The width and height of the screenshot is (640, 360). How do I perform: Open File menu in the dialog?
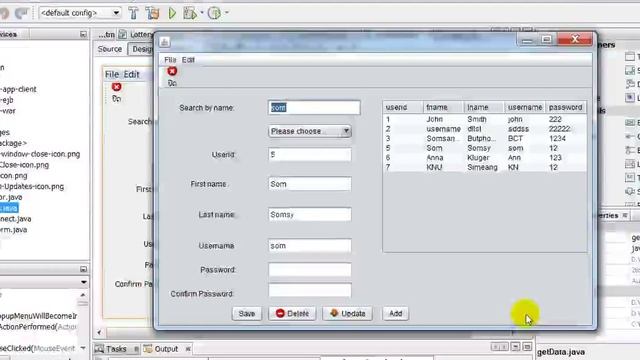[x=170, y=60]
